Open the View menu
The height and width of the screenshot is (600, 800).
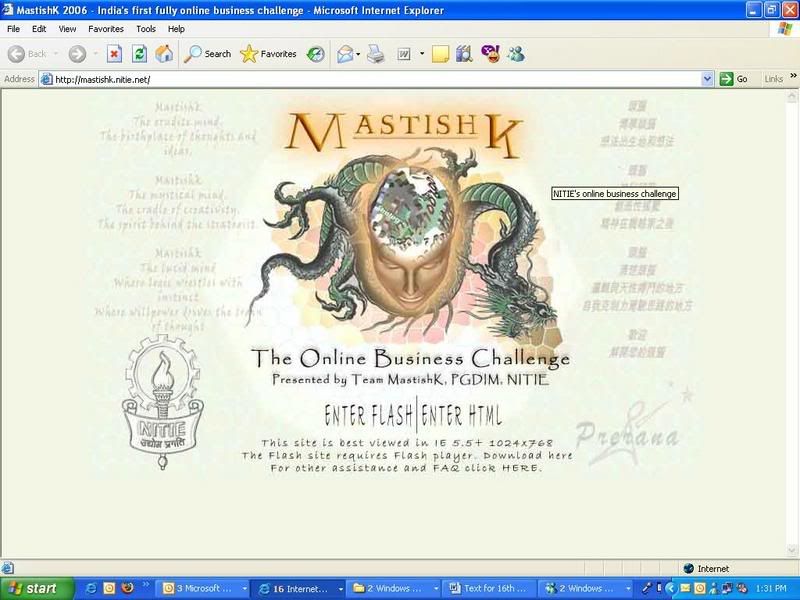tap(67, 29)
